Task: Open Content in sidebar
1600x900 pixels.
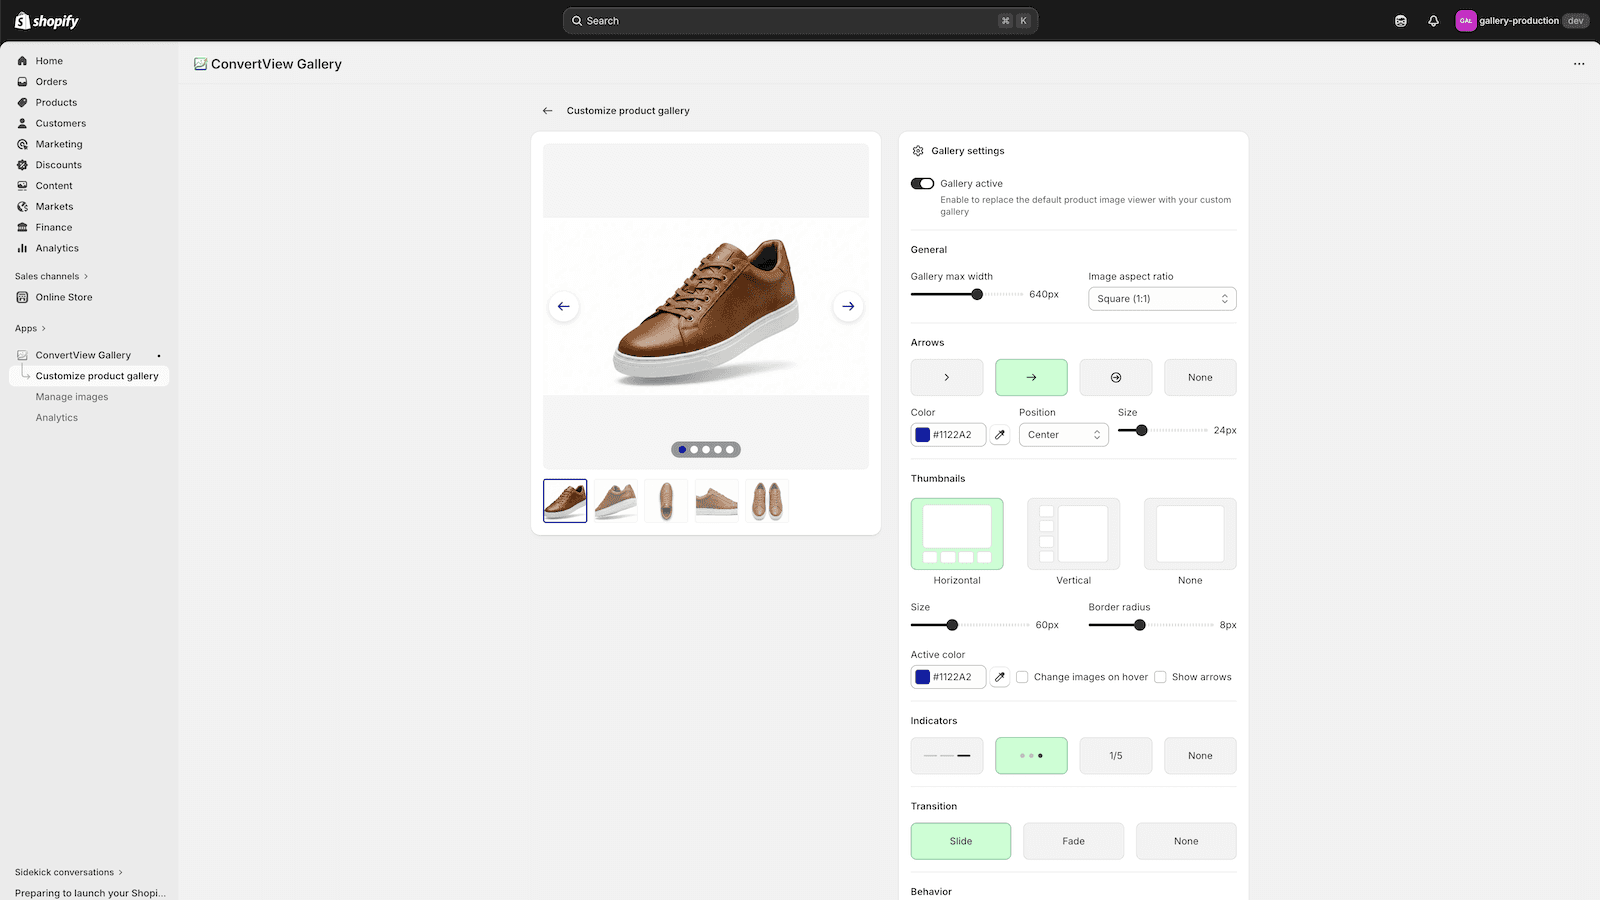Action: pyautogui.click(x=89, y=186)
